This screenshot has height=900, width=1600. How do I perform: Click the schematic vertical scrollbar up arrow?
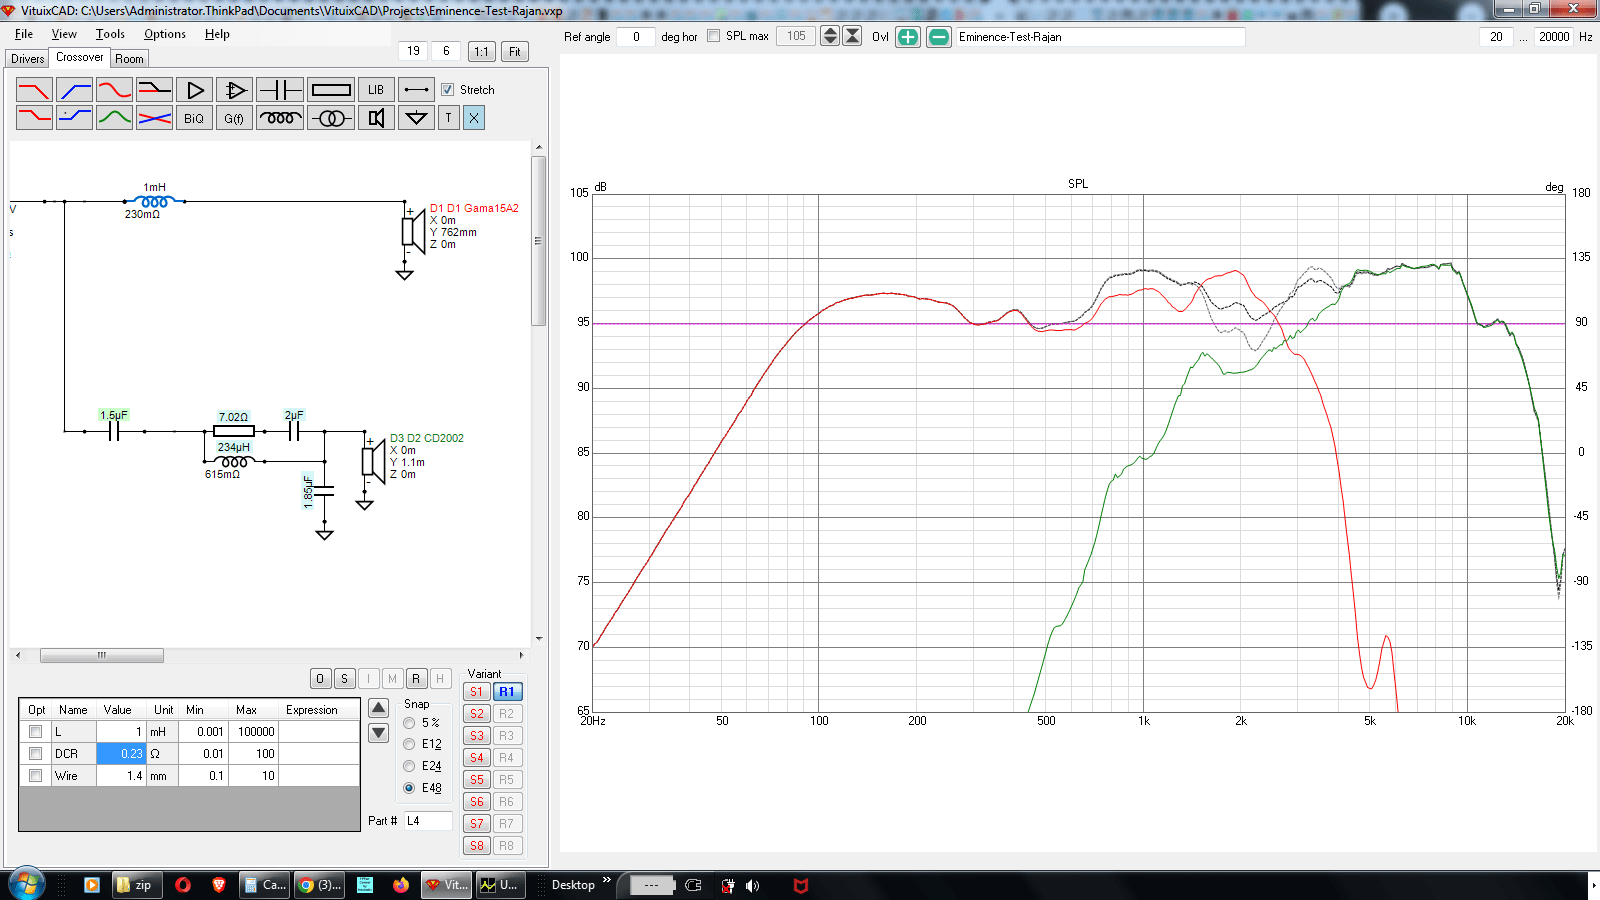(x=539, y=148)
